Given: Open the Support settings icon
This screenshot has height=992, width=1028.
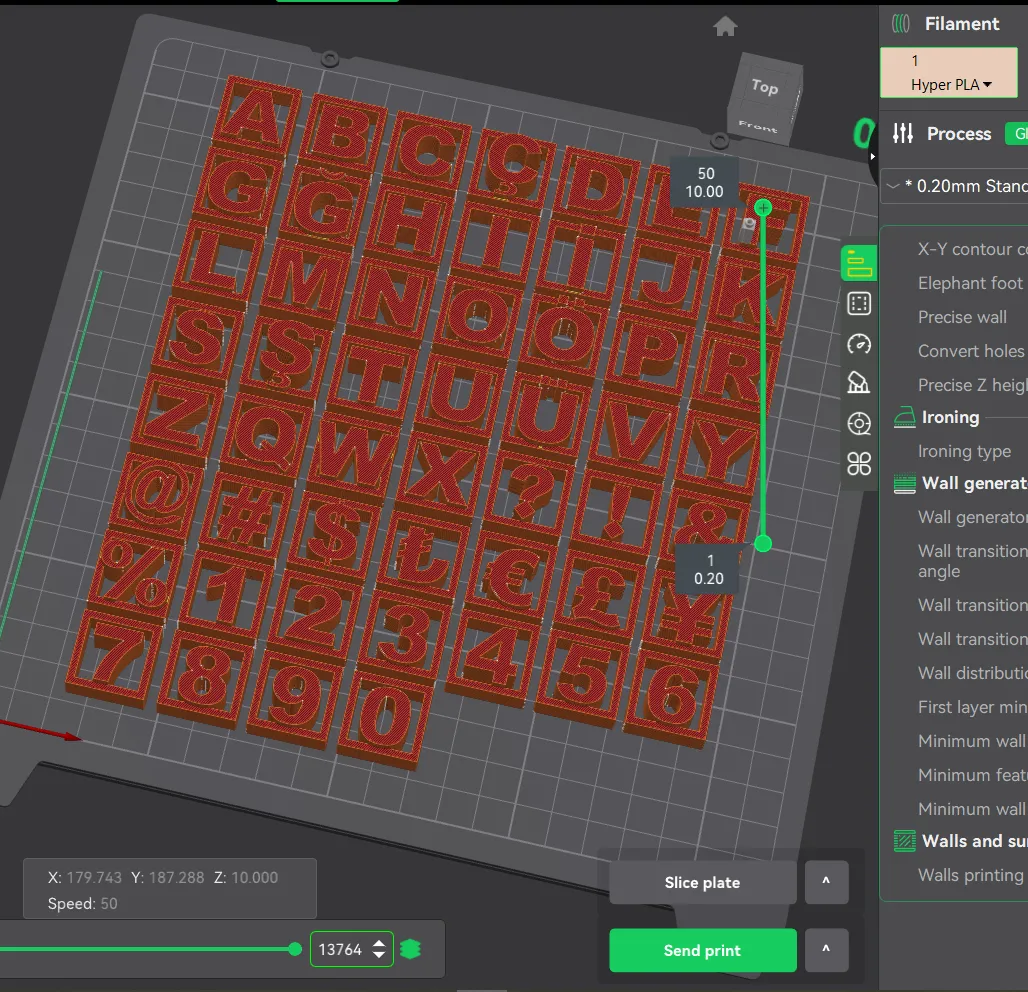Looking at the screenshot, I should point(859,383).
